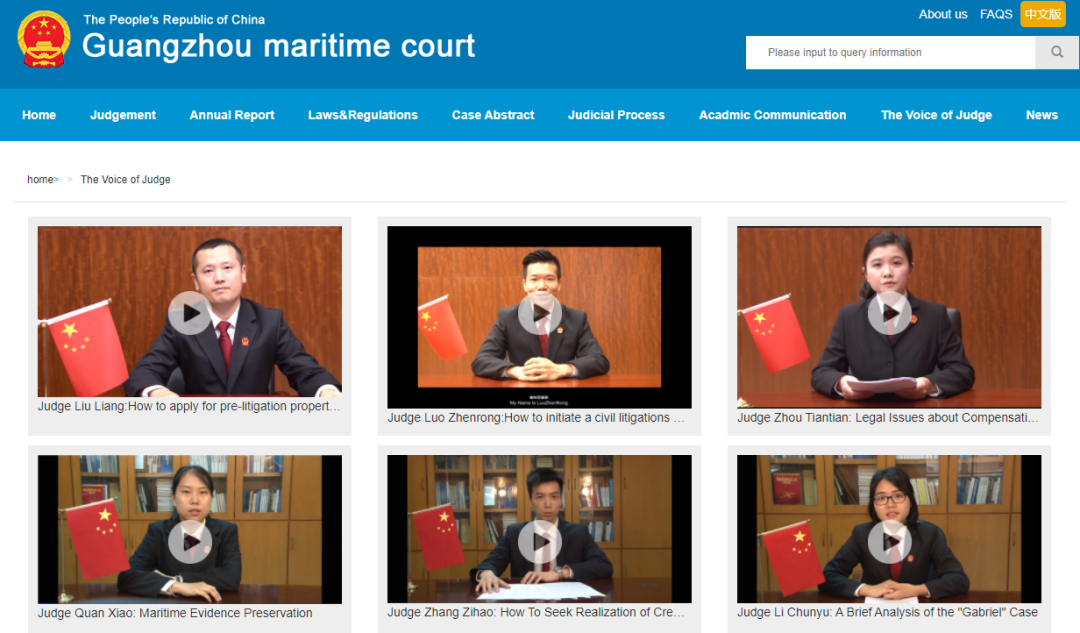Open the Annual Report section
1080x633 pixels.
pos(232,115)
